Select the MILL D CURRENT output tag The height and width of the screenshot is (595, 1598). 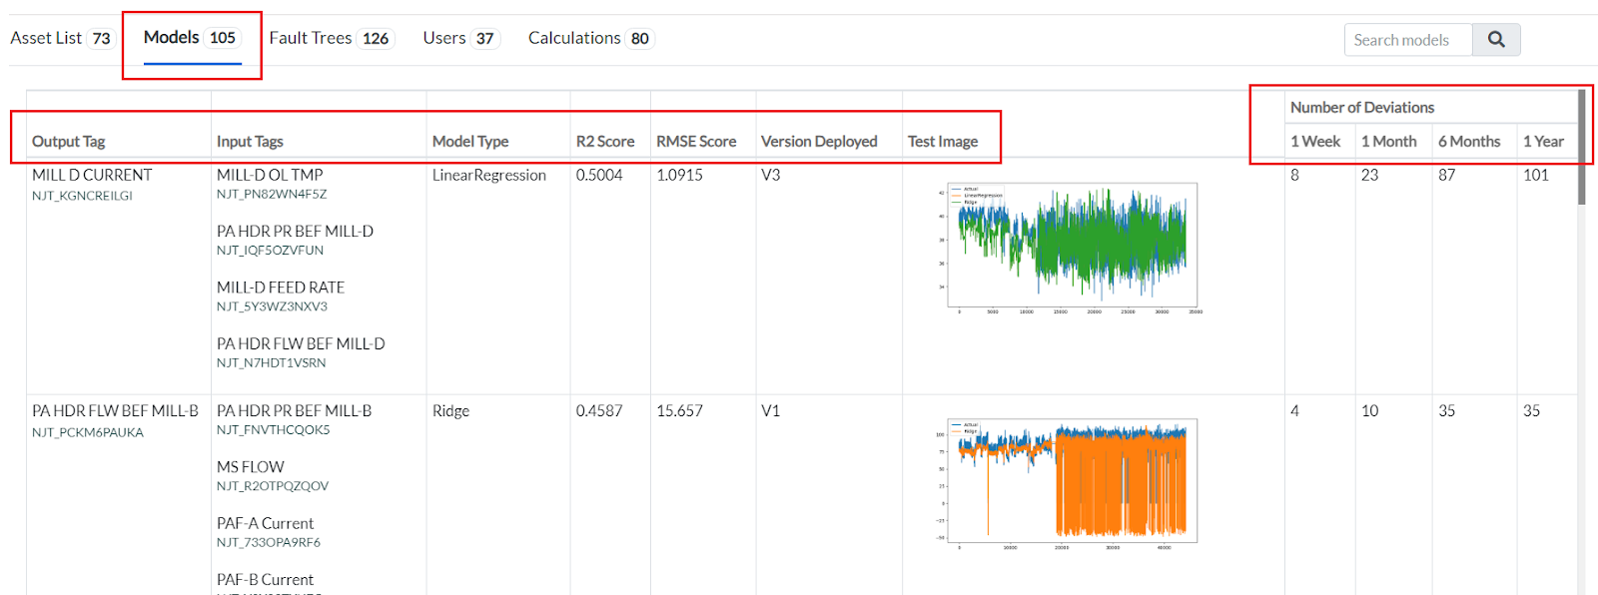tap(92, 175)
